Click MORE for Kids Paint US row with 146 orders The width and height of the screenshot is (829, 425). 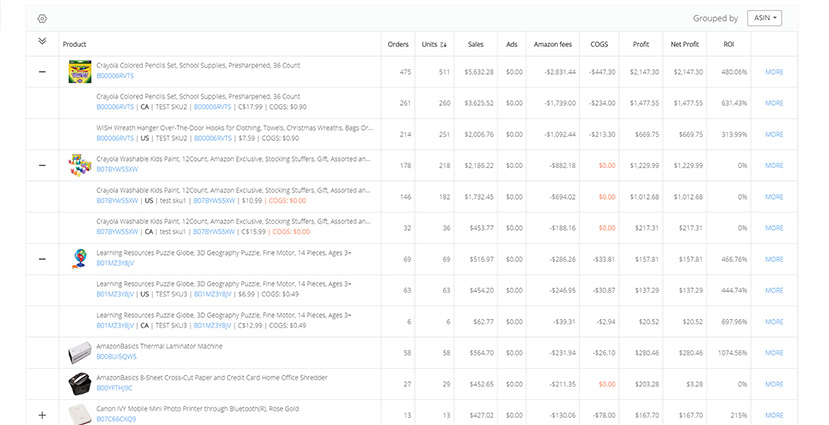pos(774,197)
